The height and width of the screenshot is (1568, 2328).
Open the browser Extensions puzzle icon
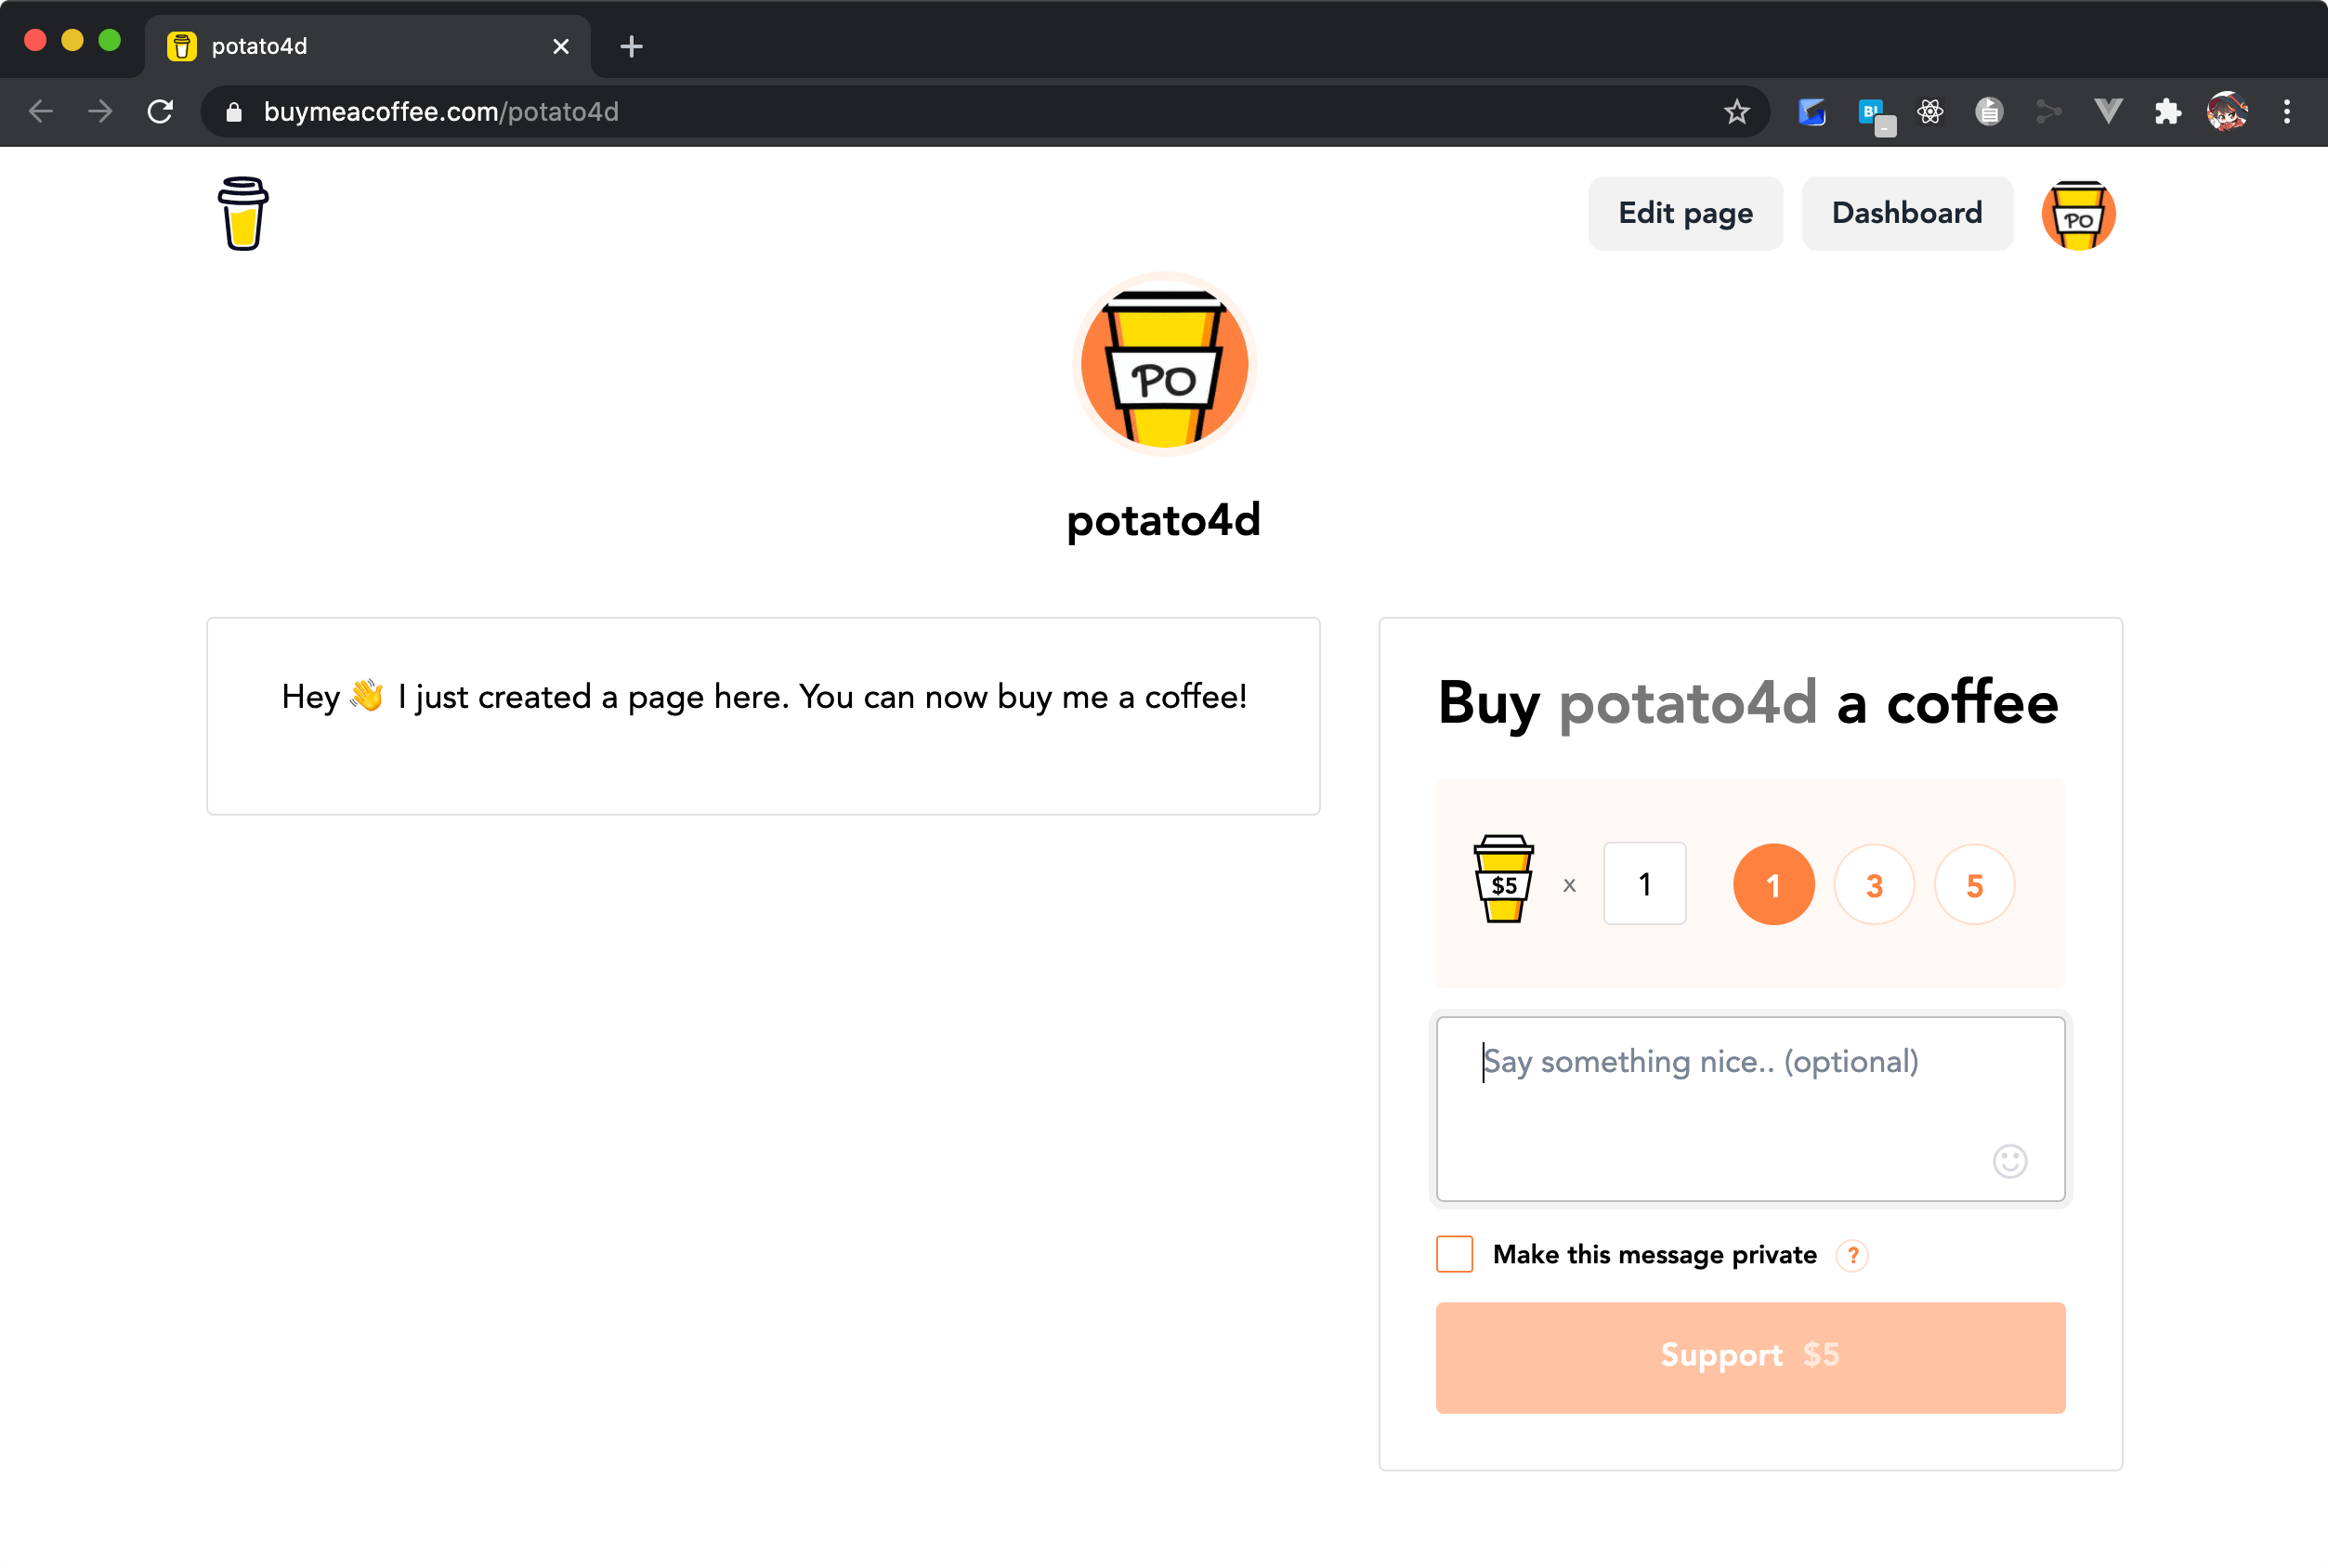coord(2167,112)
